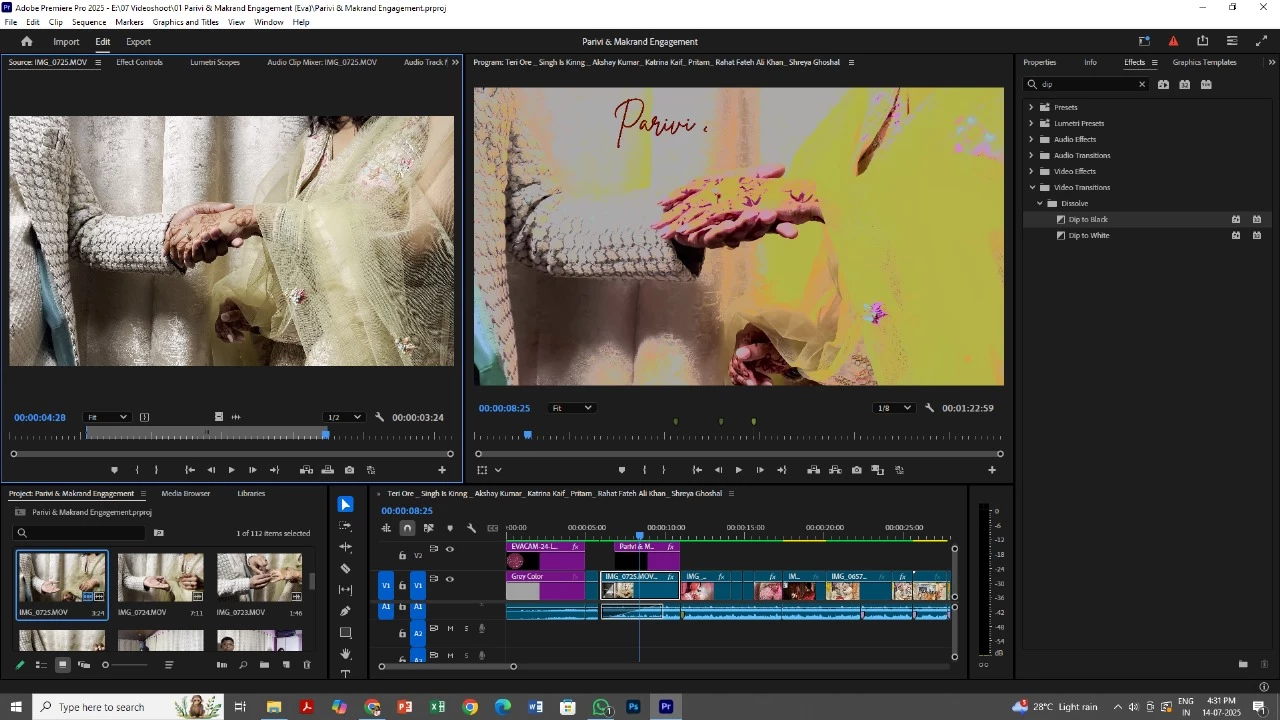
Task: Click the Home icon in header bar
Action: point(27,42)
